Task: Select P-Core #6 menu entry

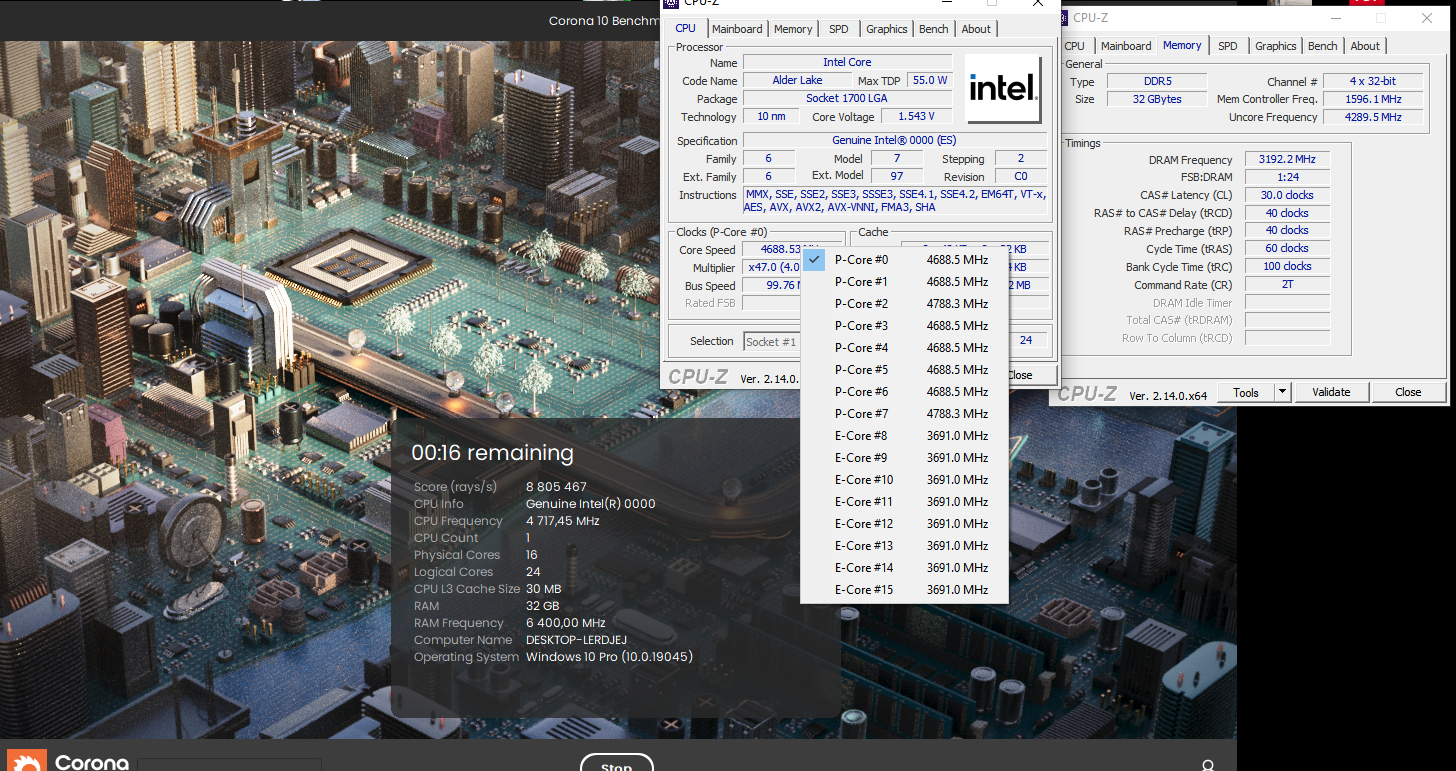Action: (904, 392)
